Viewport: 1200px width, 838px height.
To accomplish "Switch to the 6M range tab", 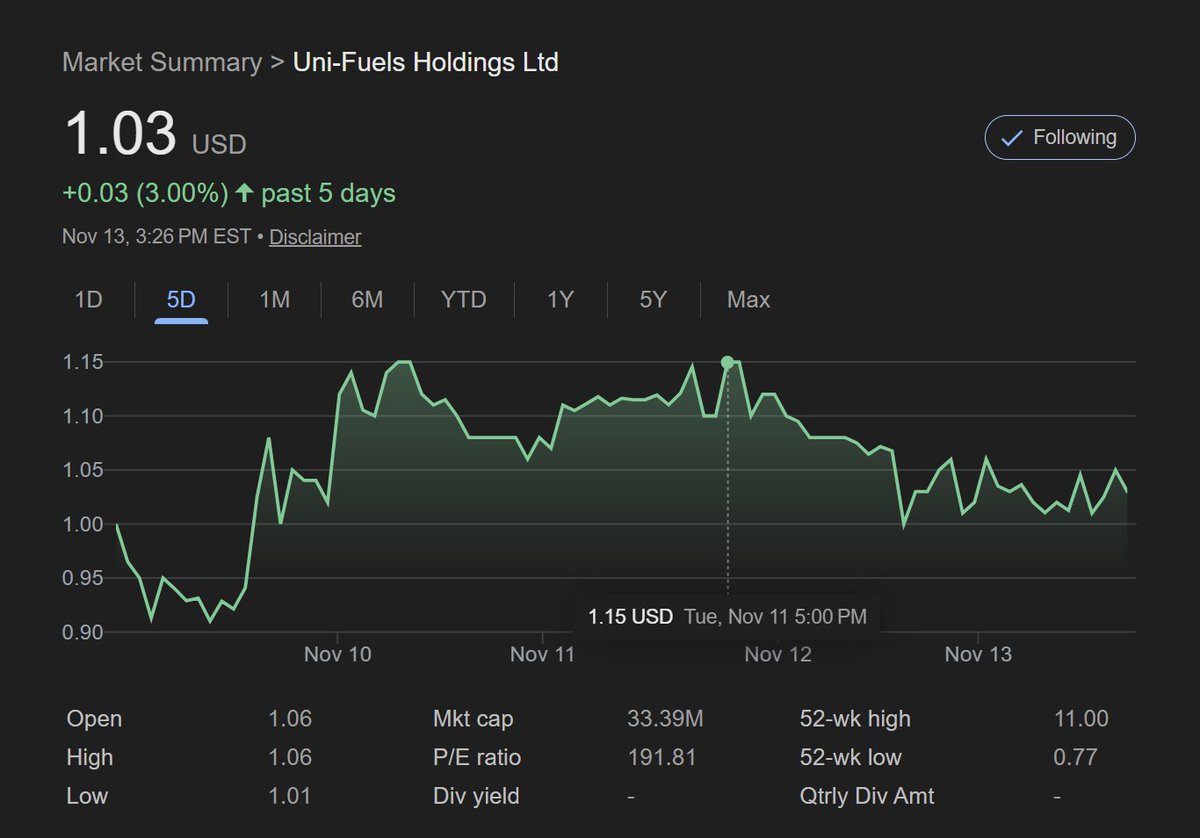I will pyautogui.click(x=367, y=299).
